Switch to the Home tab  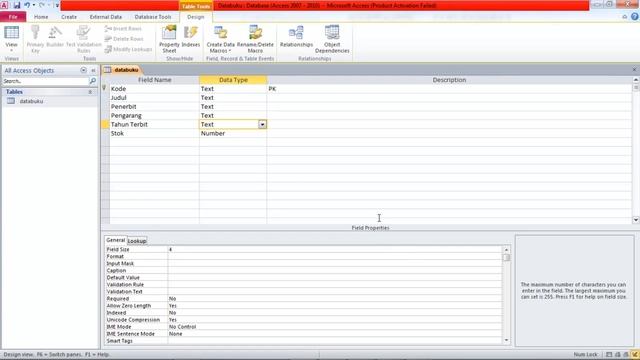point(41,17)
